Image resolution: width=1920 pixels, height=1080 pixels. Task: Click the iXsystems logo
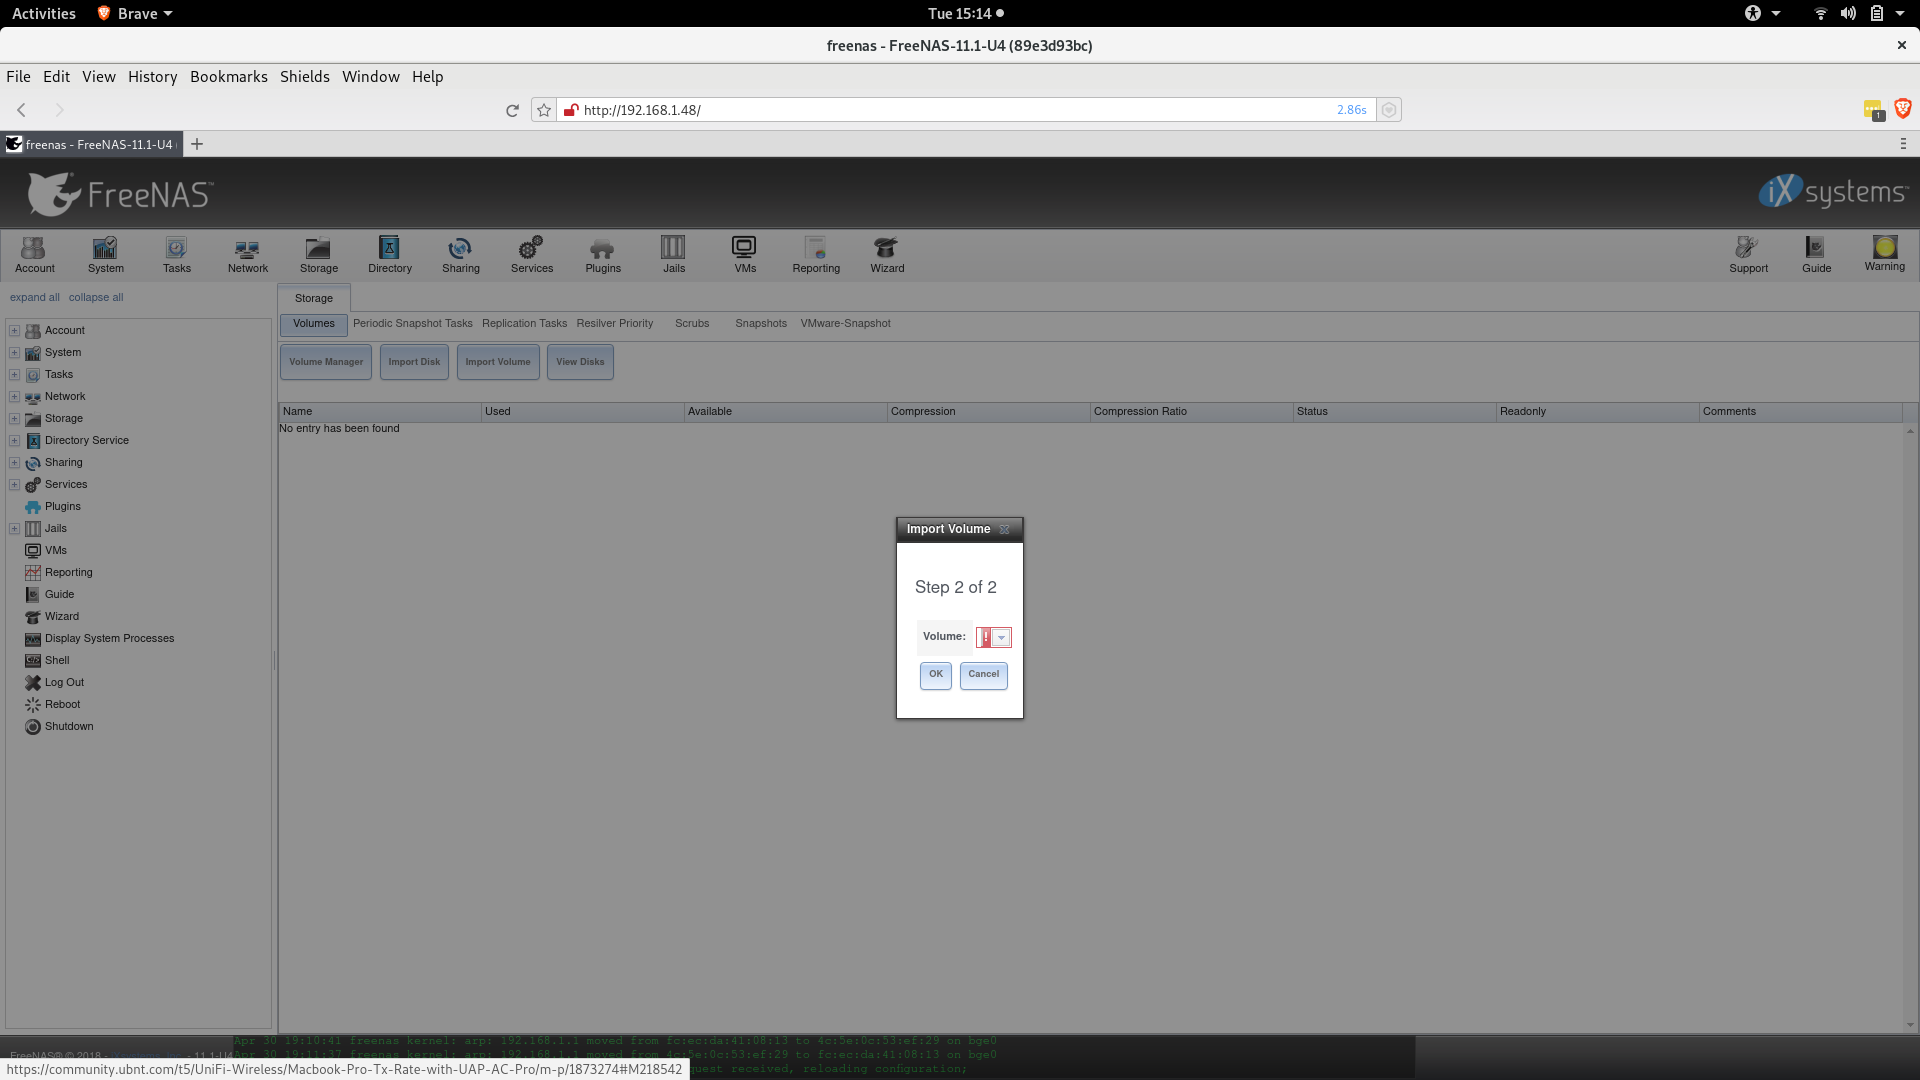[1833, 191]
